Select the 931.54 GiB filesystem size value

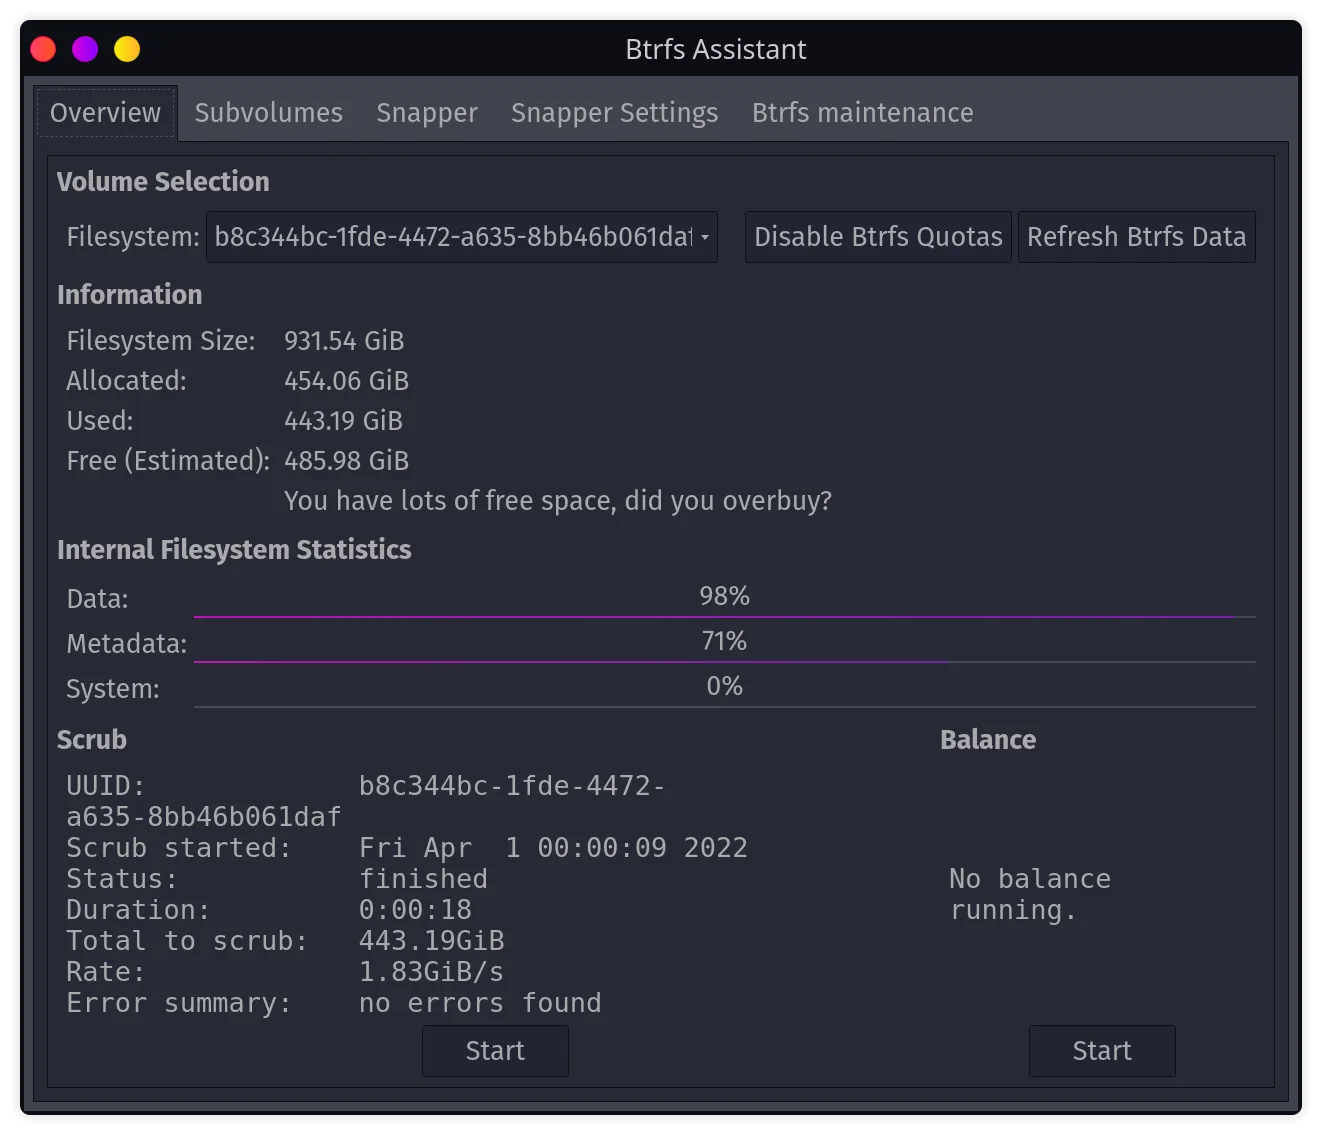[344, 341]
